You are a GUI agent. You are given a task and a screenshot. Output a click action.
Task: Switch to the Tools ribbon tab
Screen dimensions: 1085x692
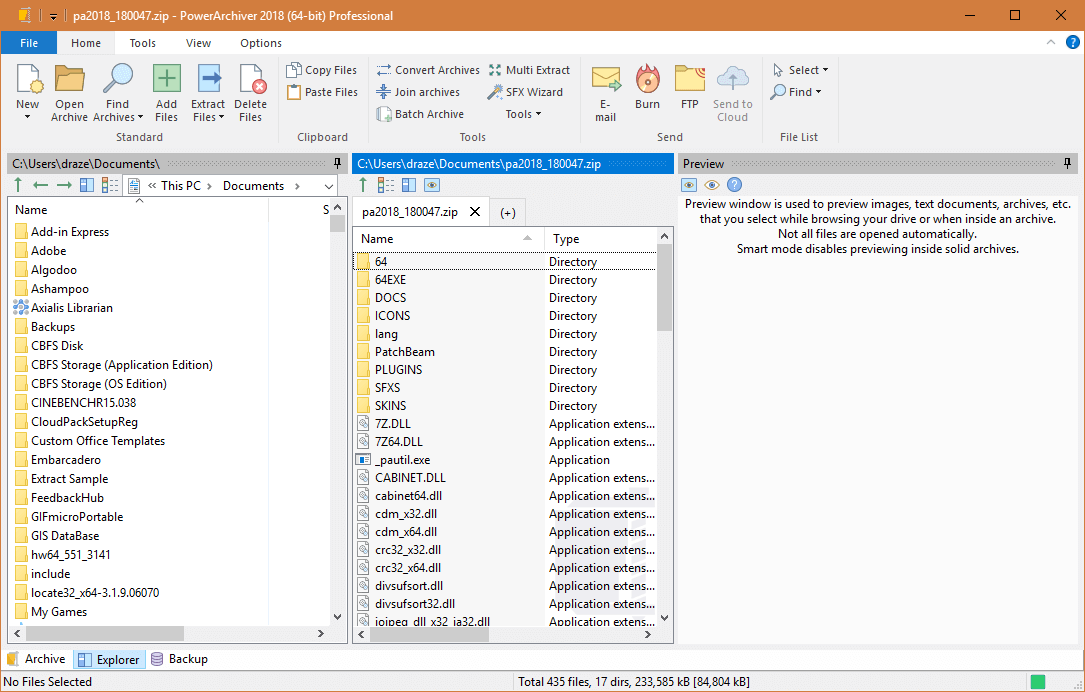[x=143, y=43]
